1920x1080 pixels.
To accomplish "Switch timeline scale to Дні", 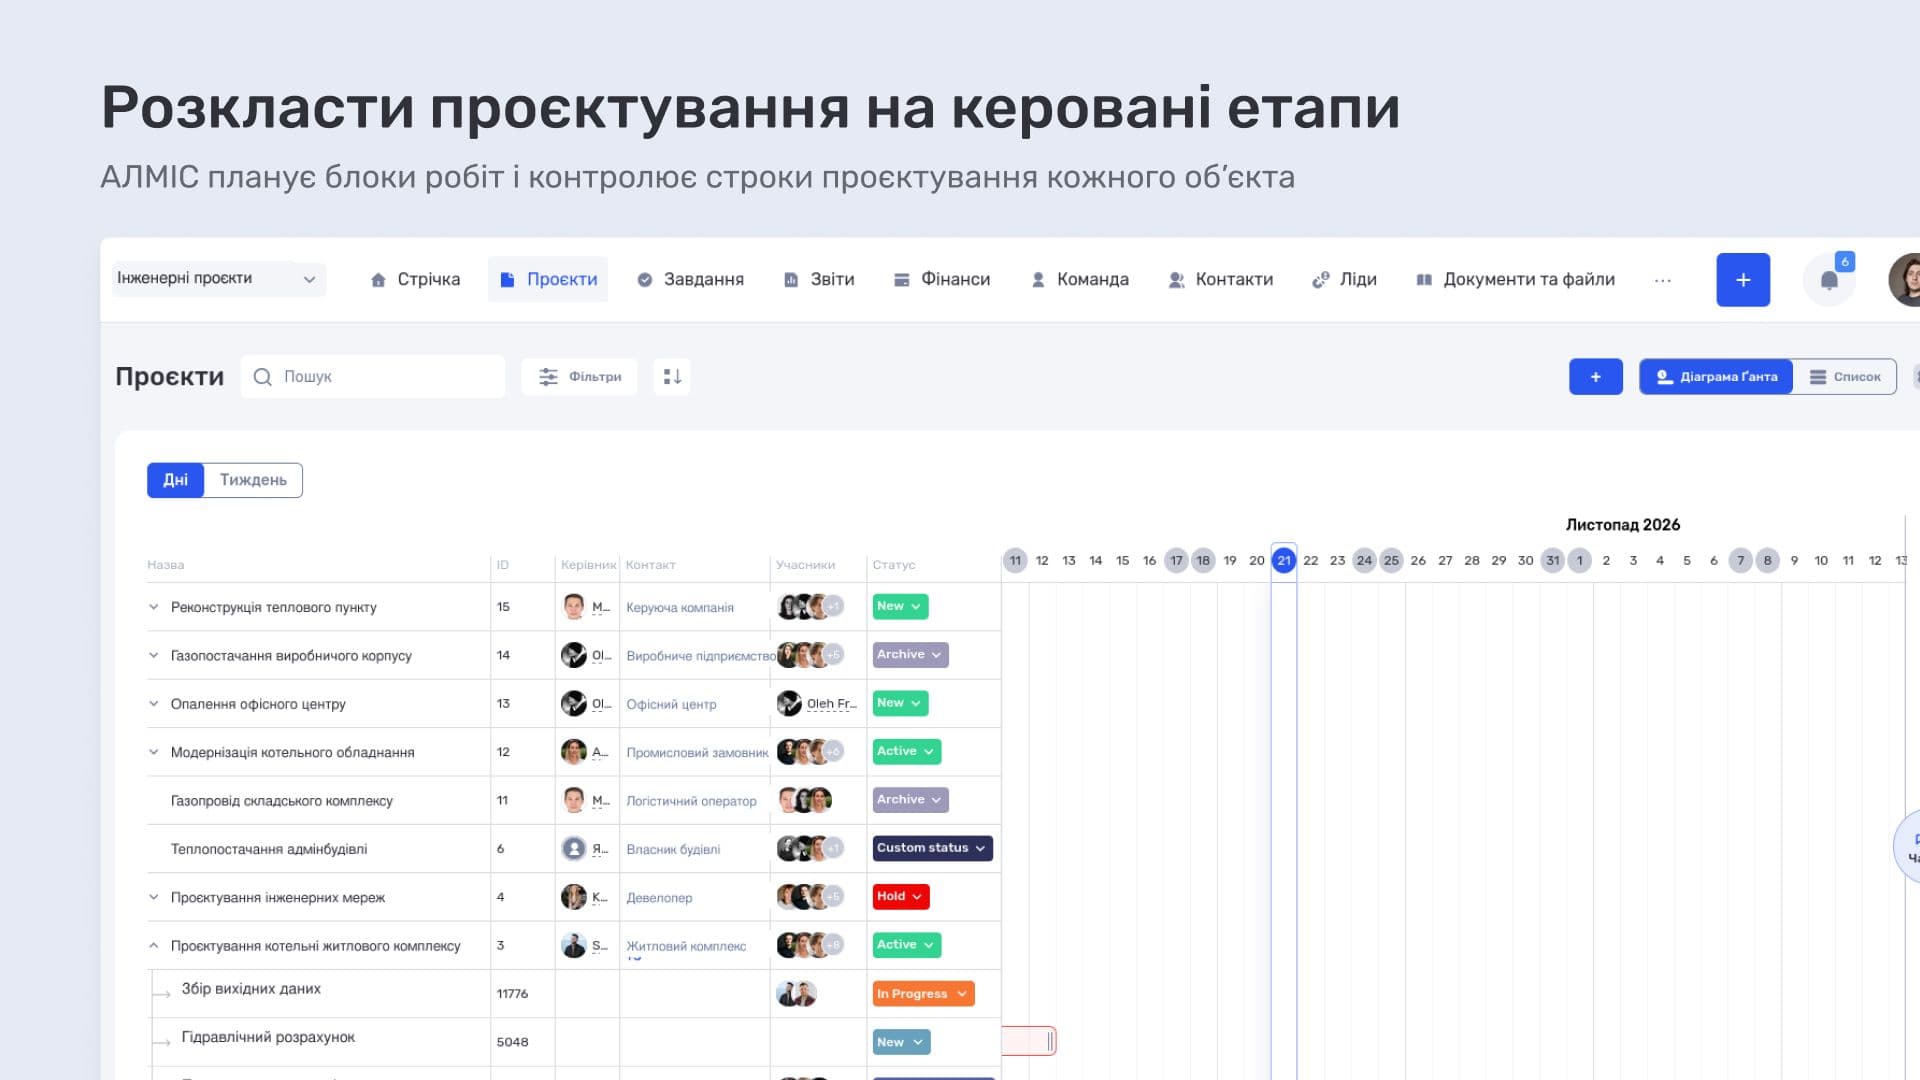I will coord(175,480).
